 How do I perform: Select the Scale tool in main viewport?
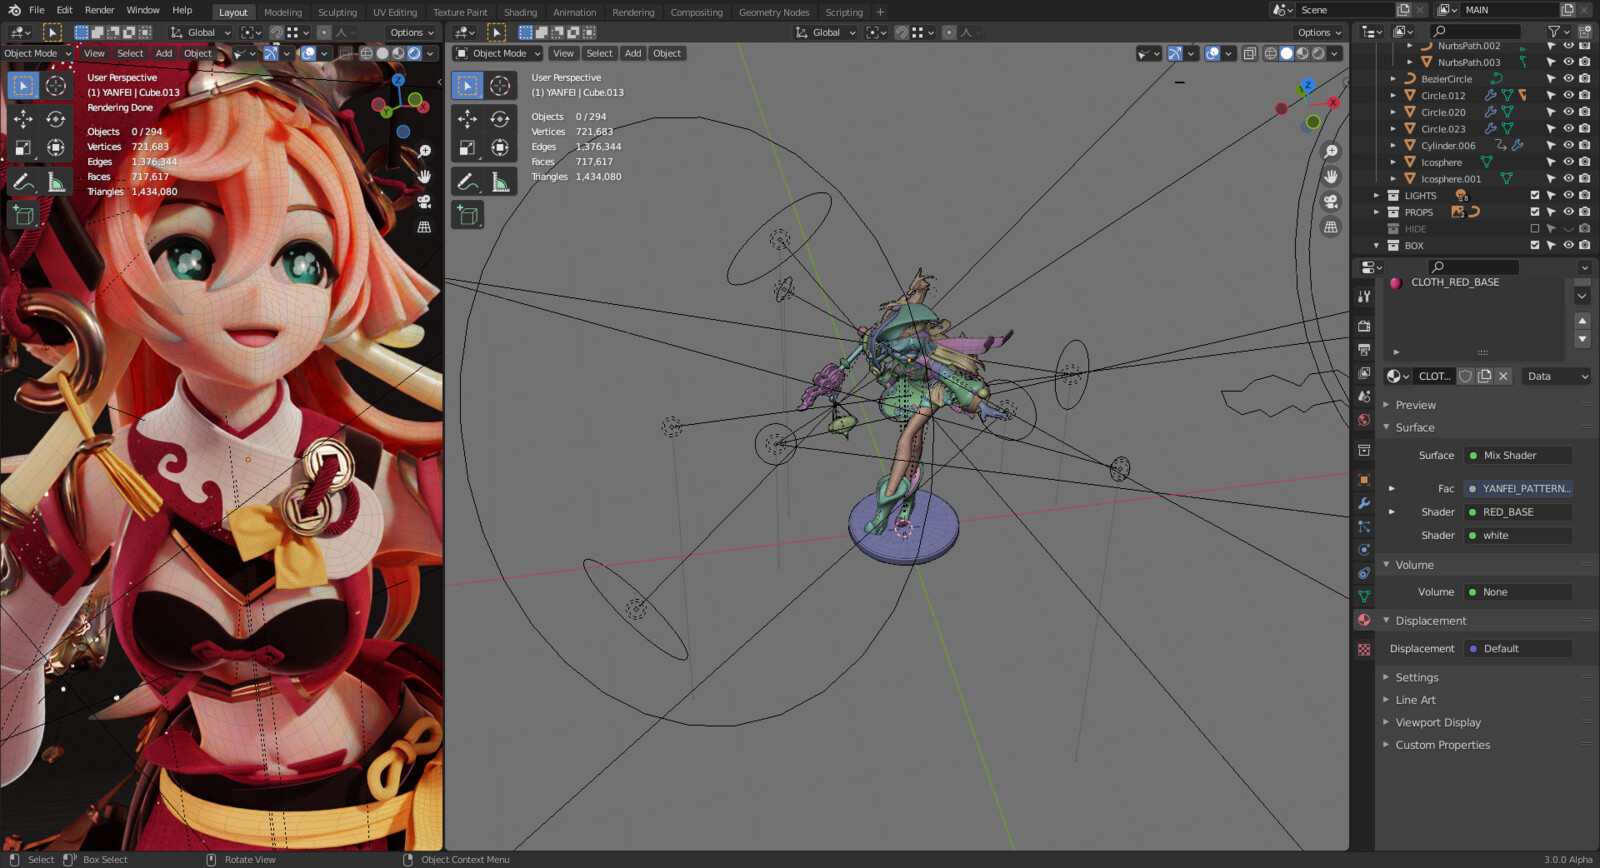(x=467, y=148)
